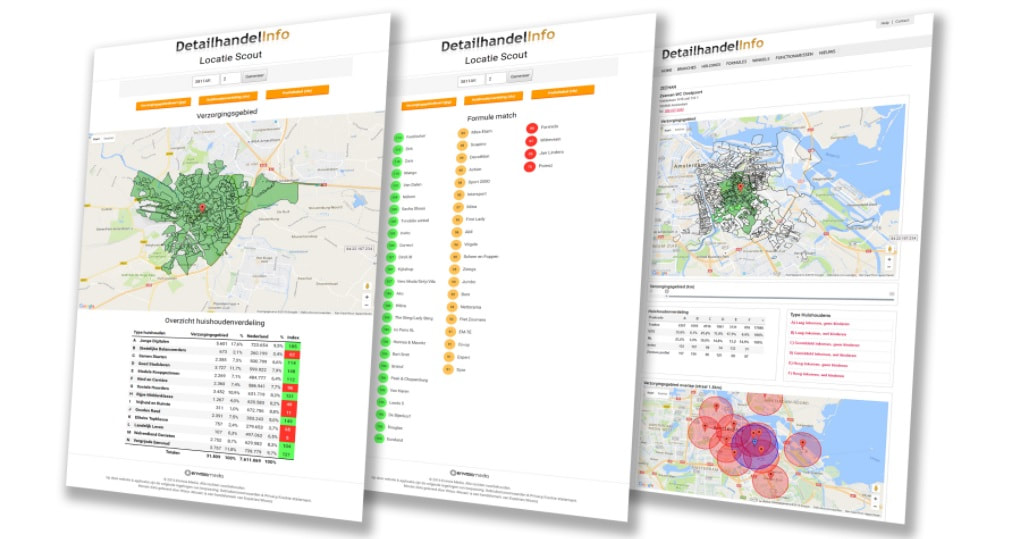Open Peek & Cloppenburg formula entry
This screenshot has width=1015, height=539.
409,379
